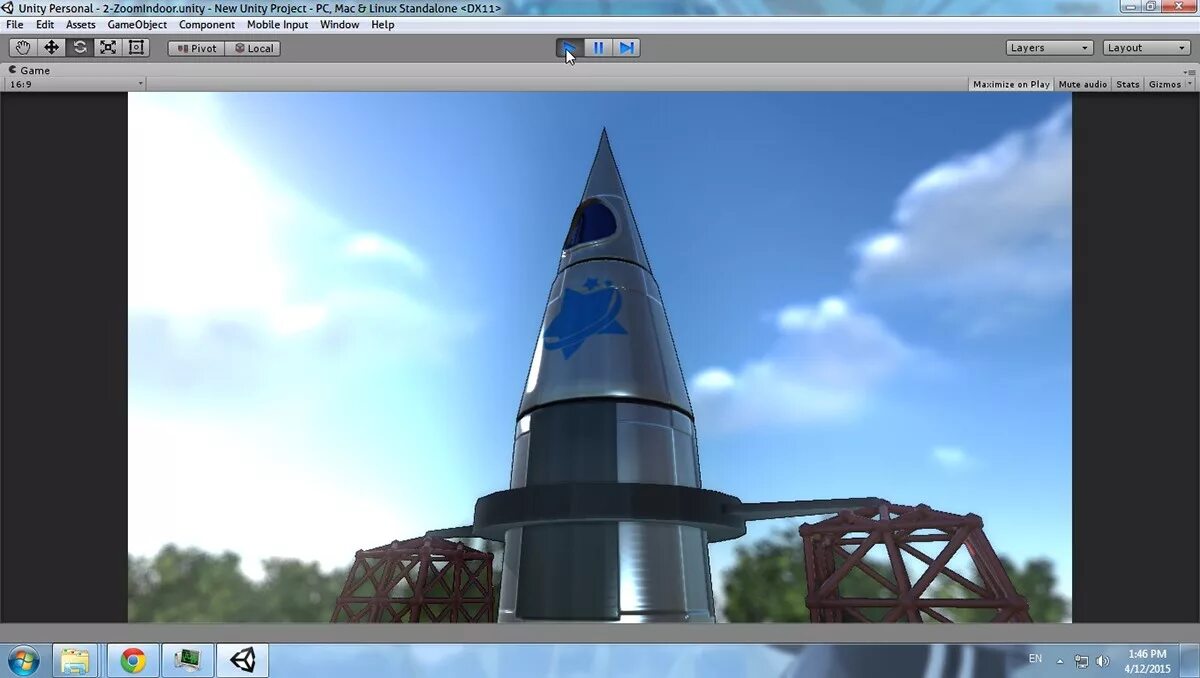Select the Move tool
The height and width of the screenshot is (678, 1200).
pyautogui.click(x=51, y=47)
